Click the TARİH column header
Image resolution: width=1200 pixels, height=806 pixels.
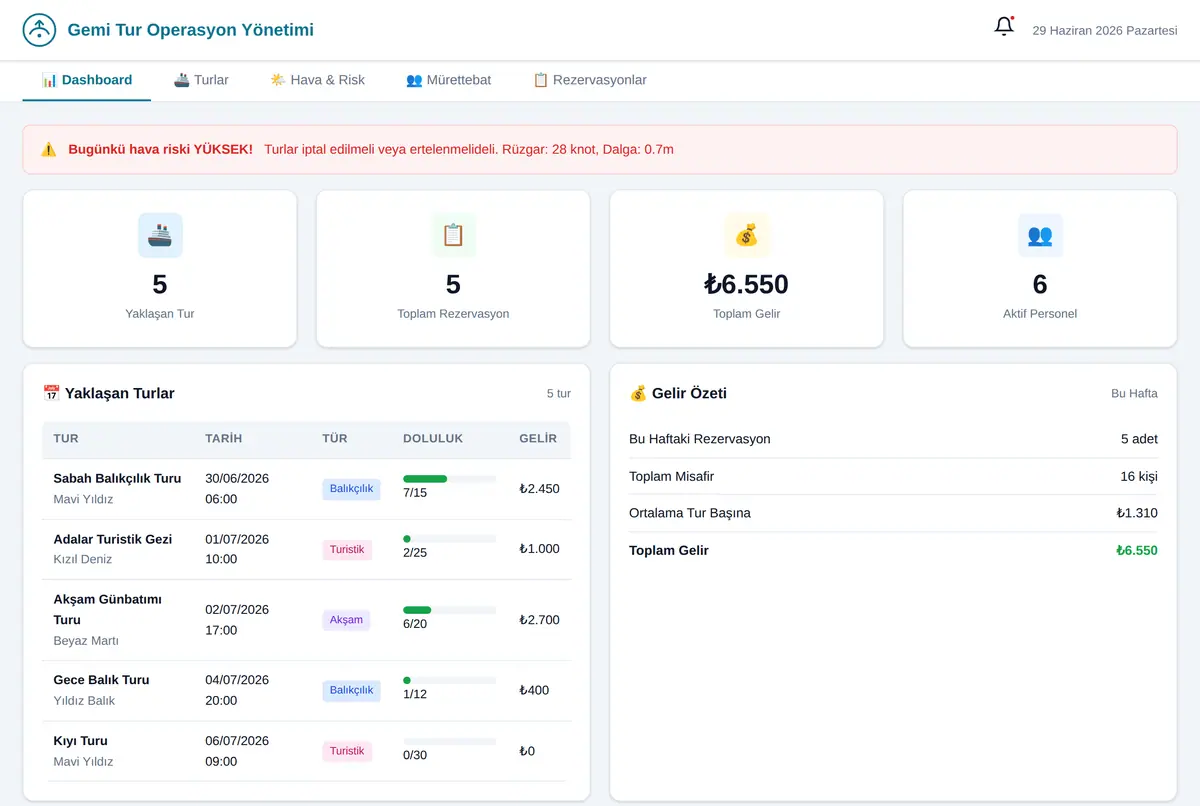click(x=223, y=439)
